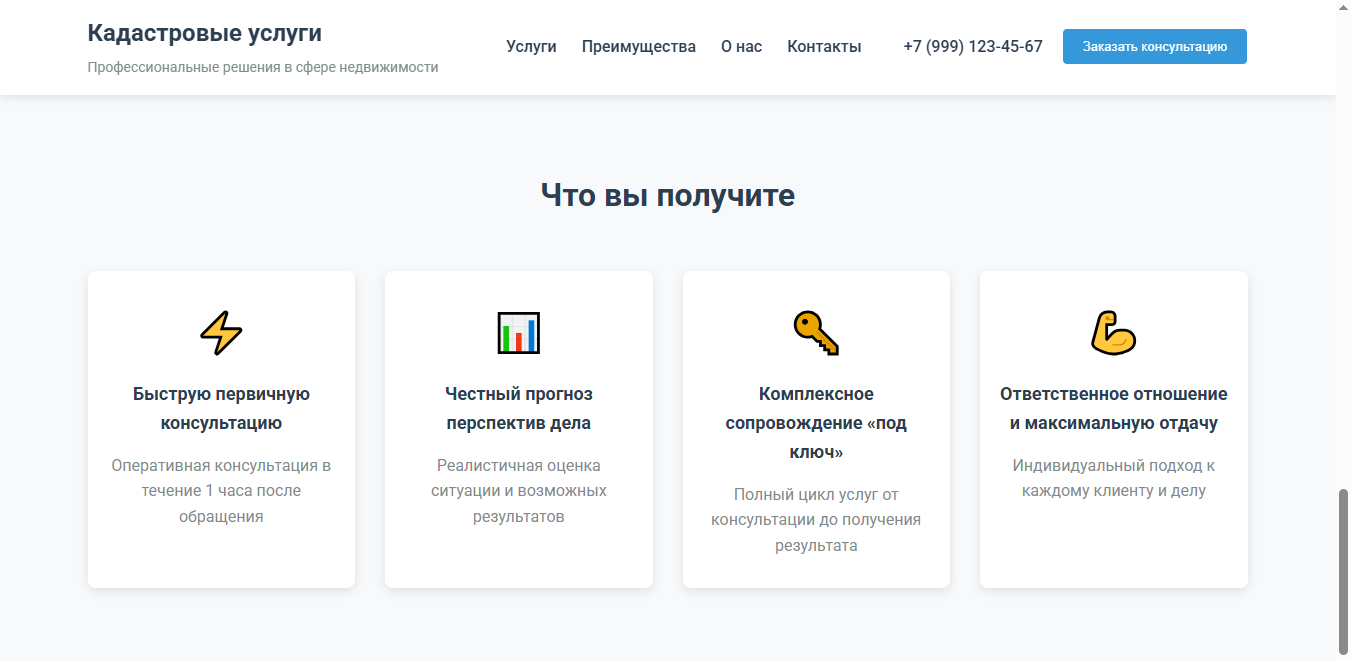This screenshot has width=1351, height=661.
Task: Open the Преимущества navigation item
Action: tap(639, 46)
